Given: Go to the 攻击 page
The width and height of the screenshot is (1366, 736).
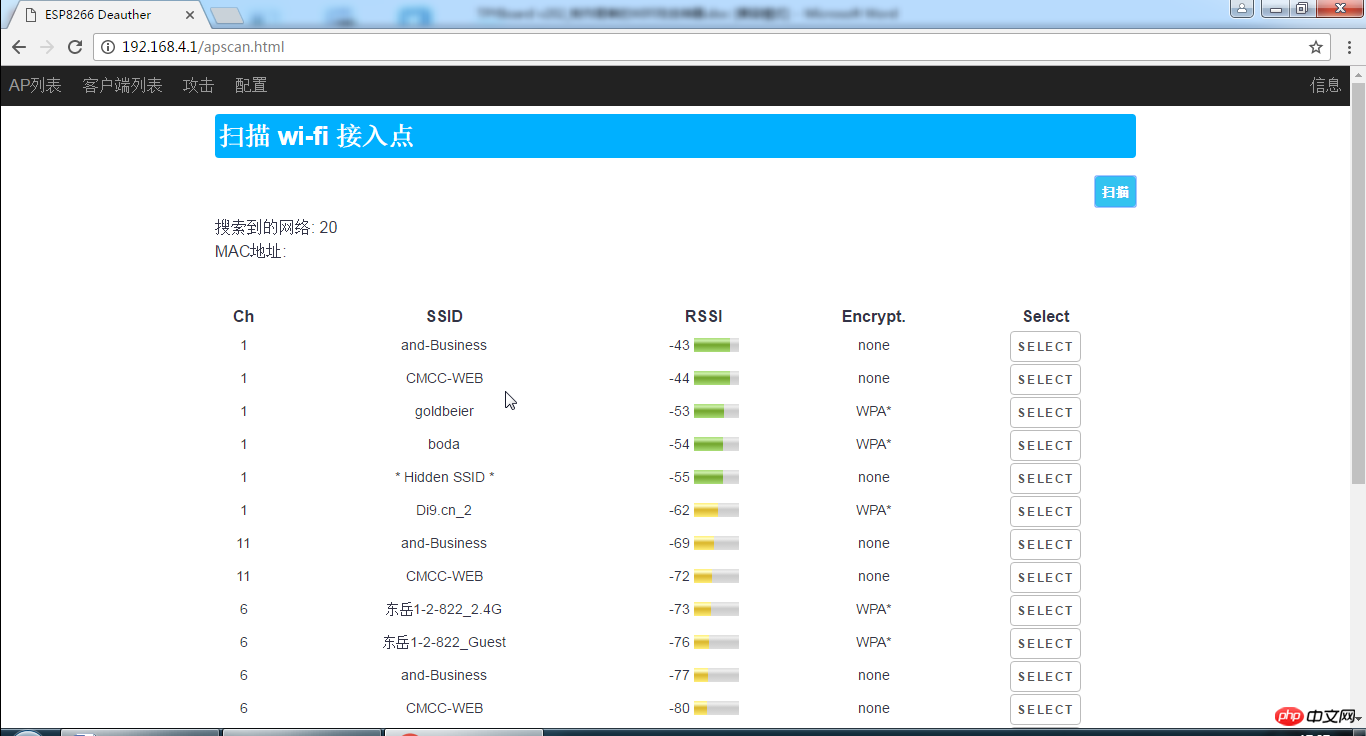Looking at the screenshot, I should pyautogui.click(x=198, y=86).
